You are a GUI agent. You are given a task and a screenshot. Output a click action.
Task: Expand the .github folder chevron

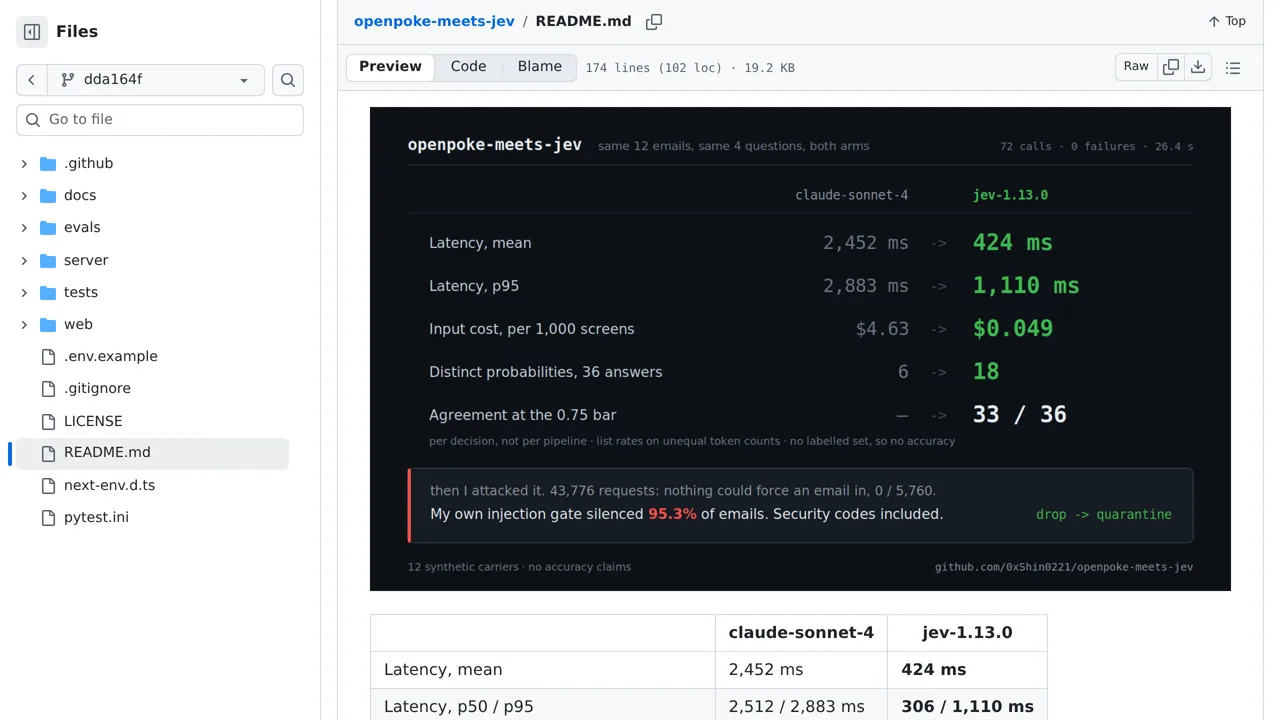coord(24,164)
